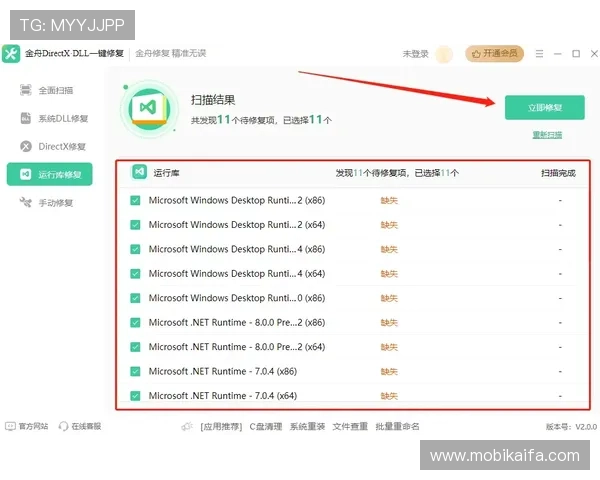The image size is (600, 480).
Task: Toggle .NET Runtime 7.0.4 (x64) checkbox
Action: point(135,395)
